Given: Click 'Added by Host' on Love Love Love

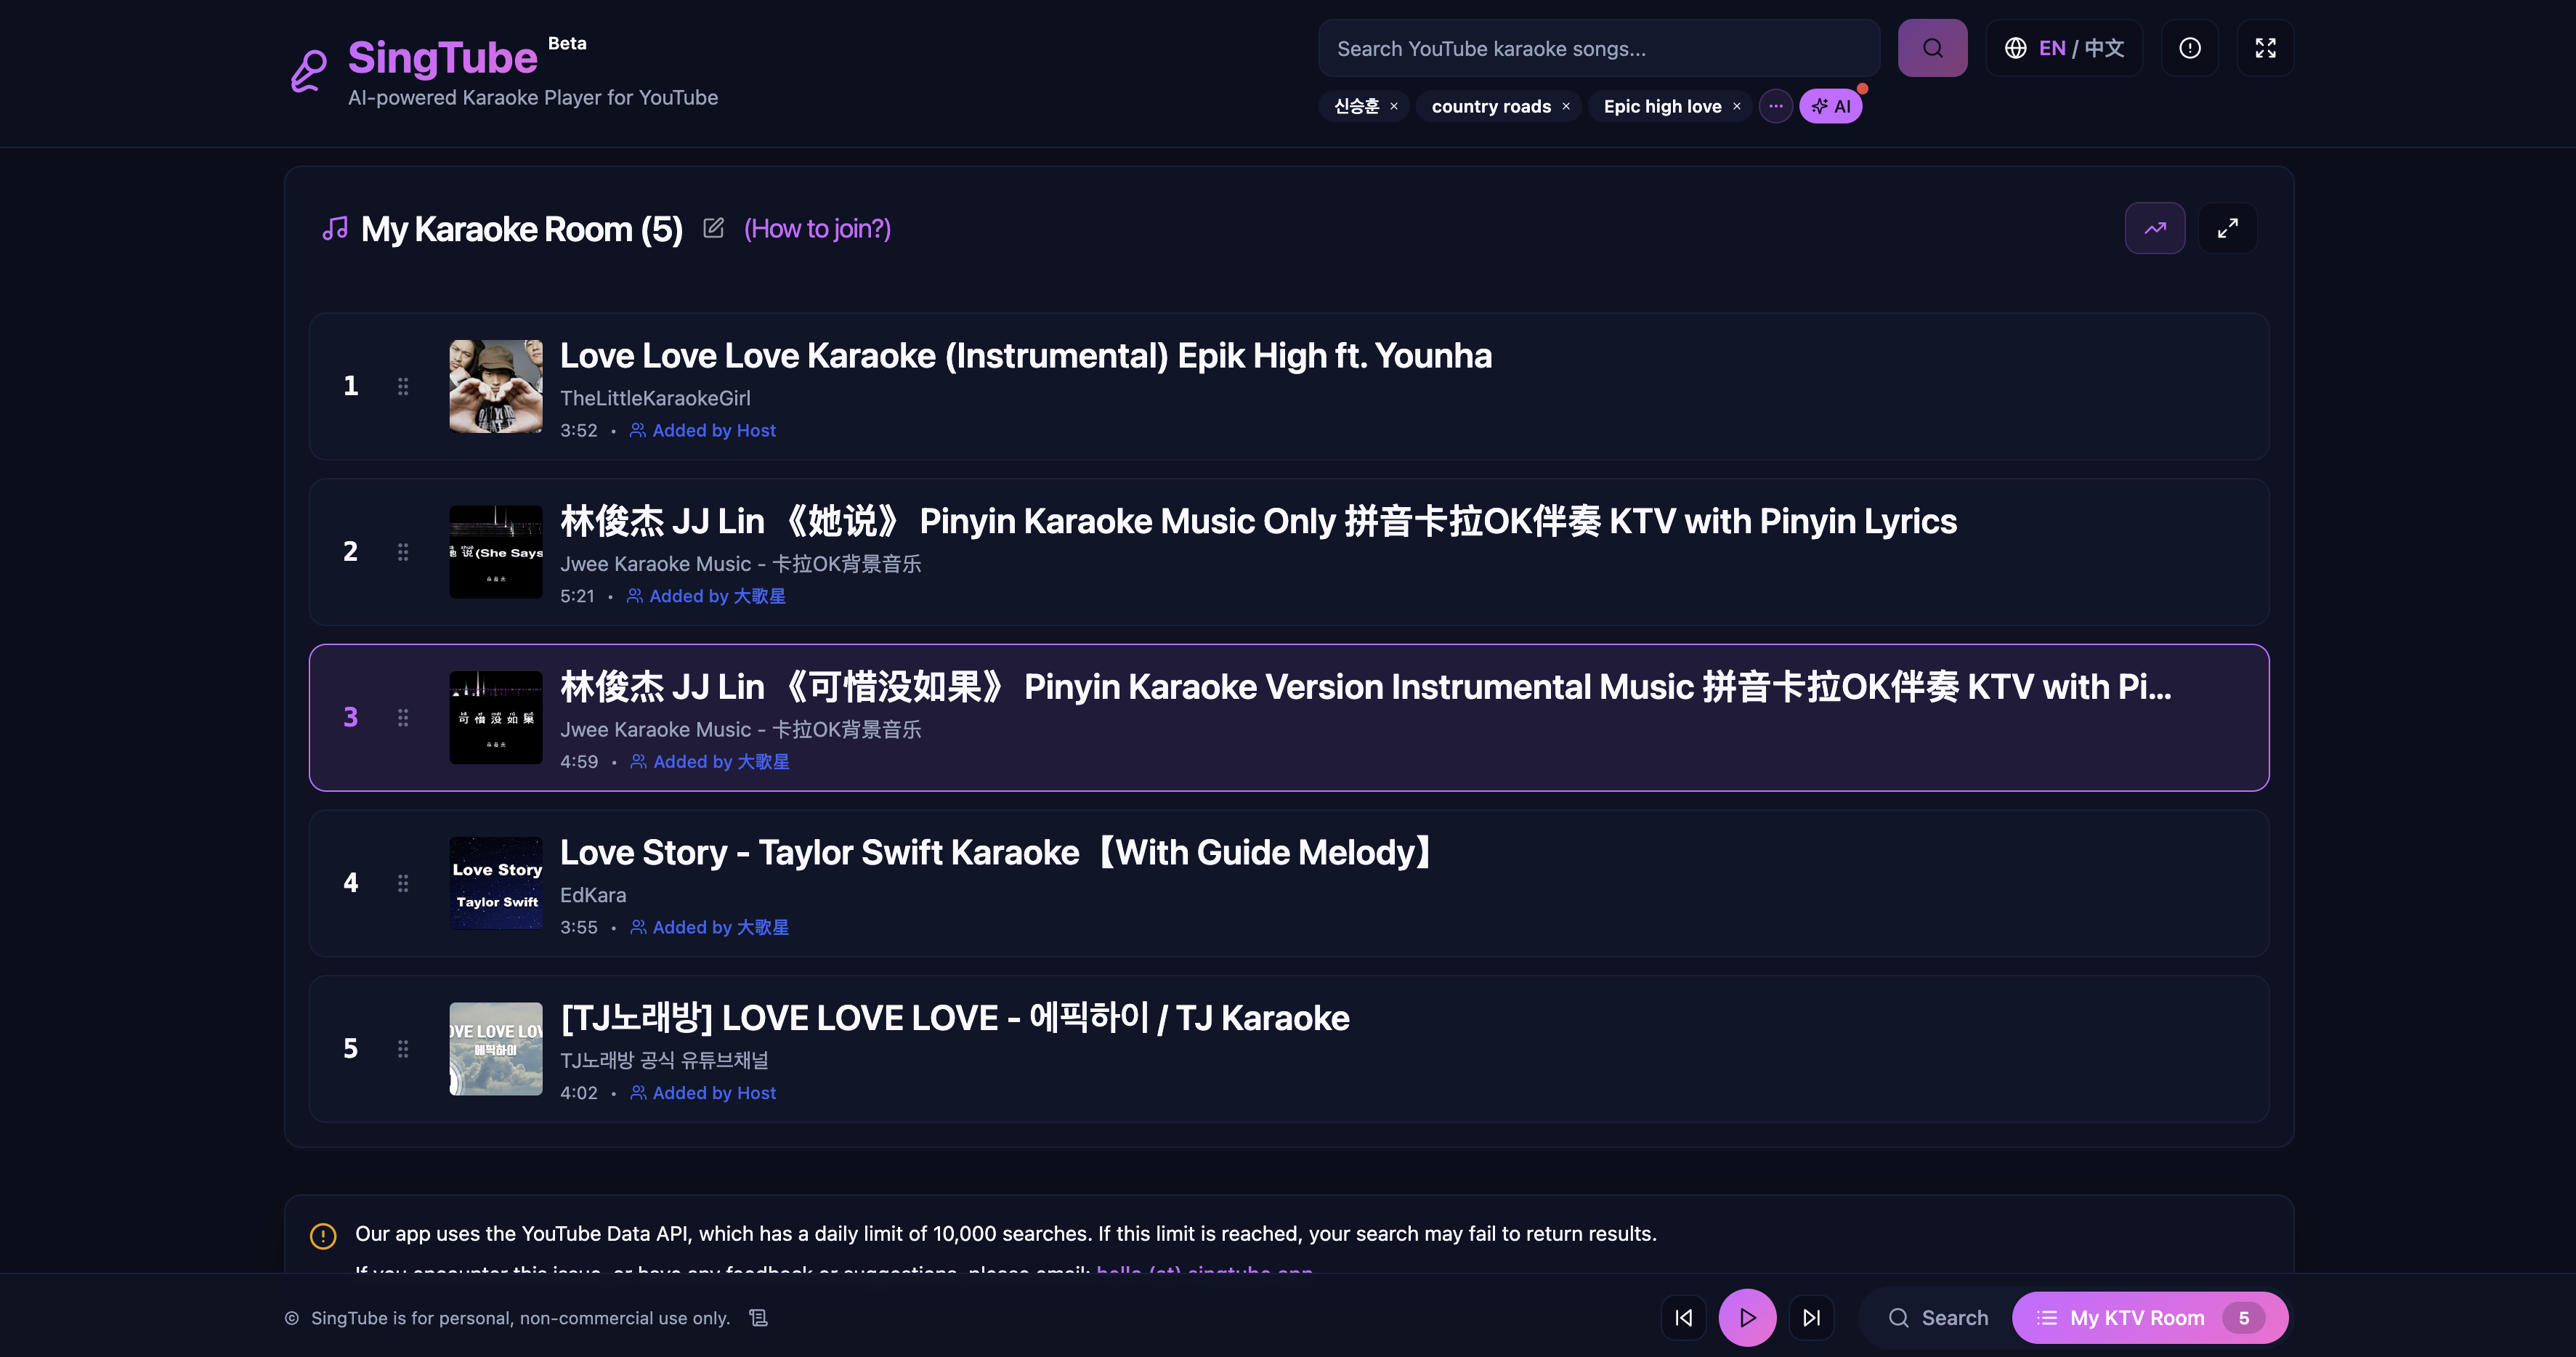Looking at the screenshot, I should 713,430.
